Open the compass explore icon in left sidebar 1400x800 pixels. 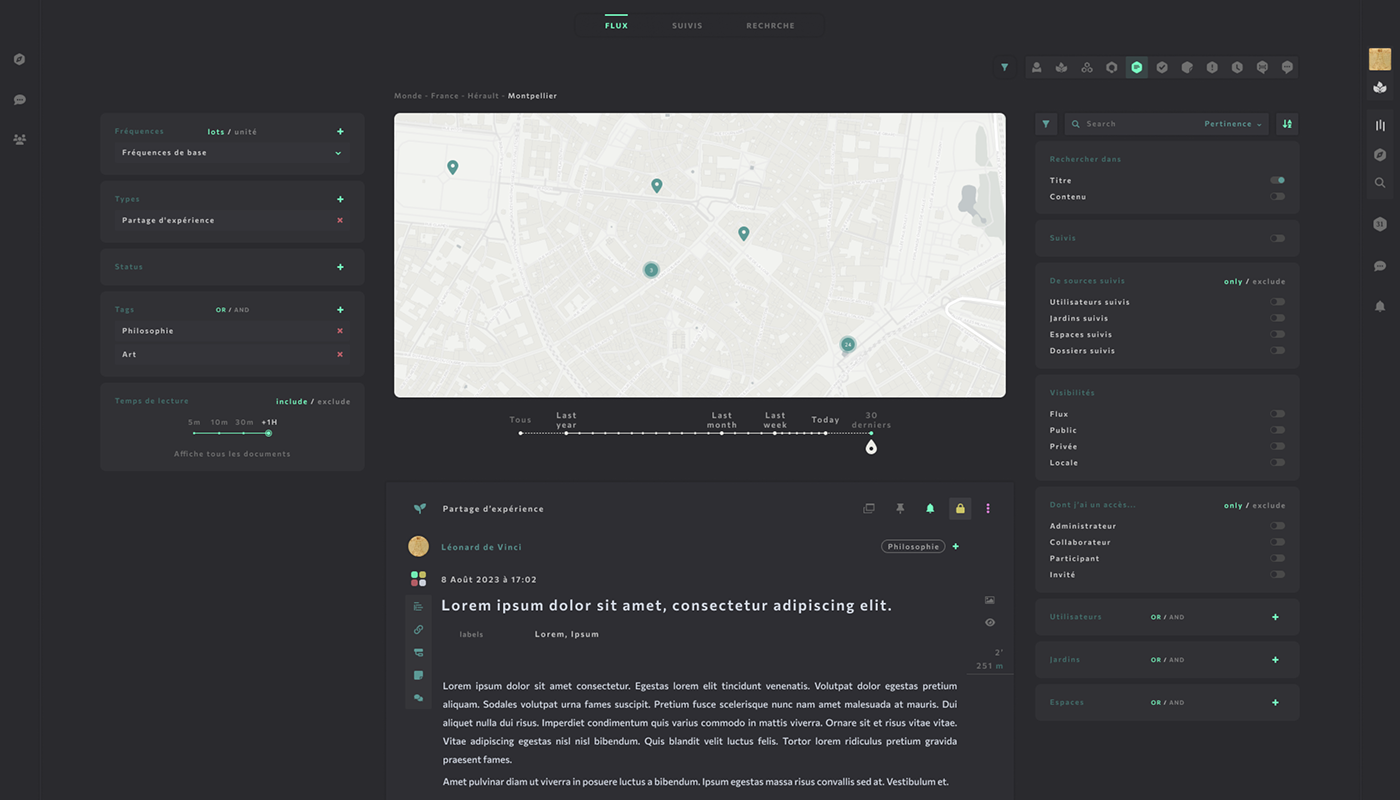click(20, 59)
